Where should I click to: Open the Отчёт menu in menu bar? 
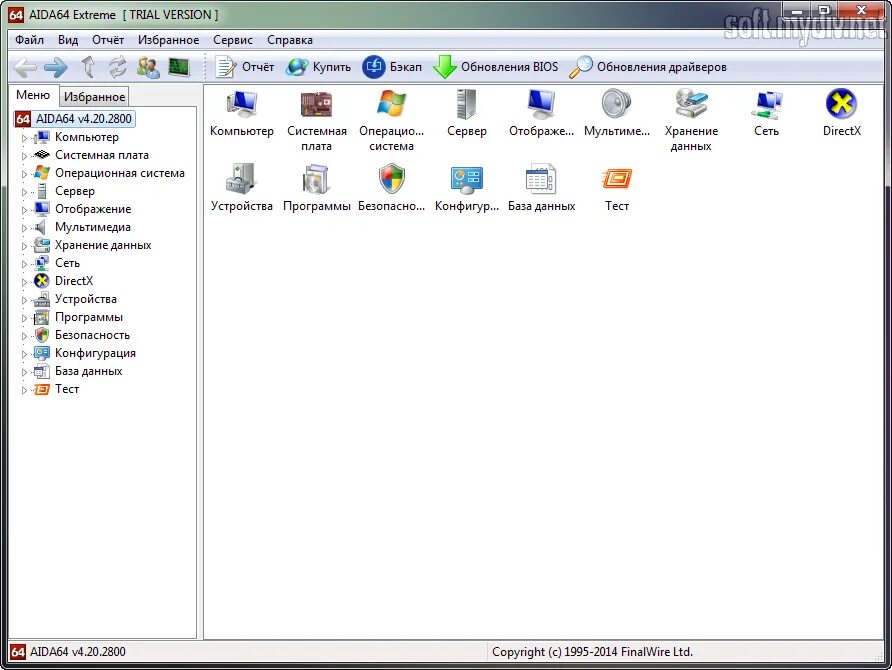pyautogui.click(x=108, y=40)
